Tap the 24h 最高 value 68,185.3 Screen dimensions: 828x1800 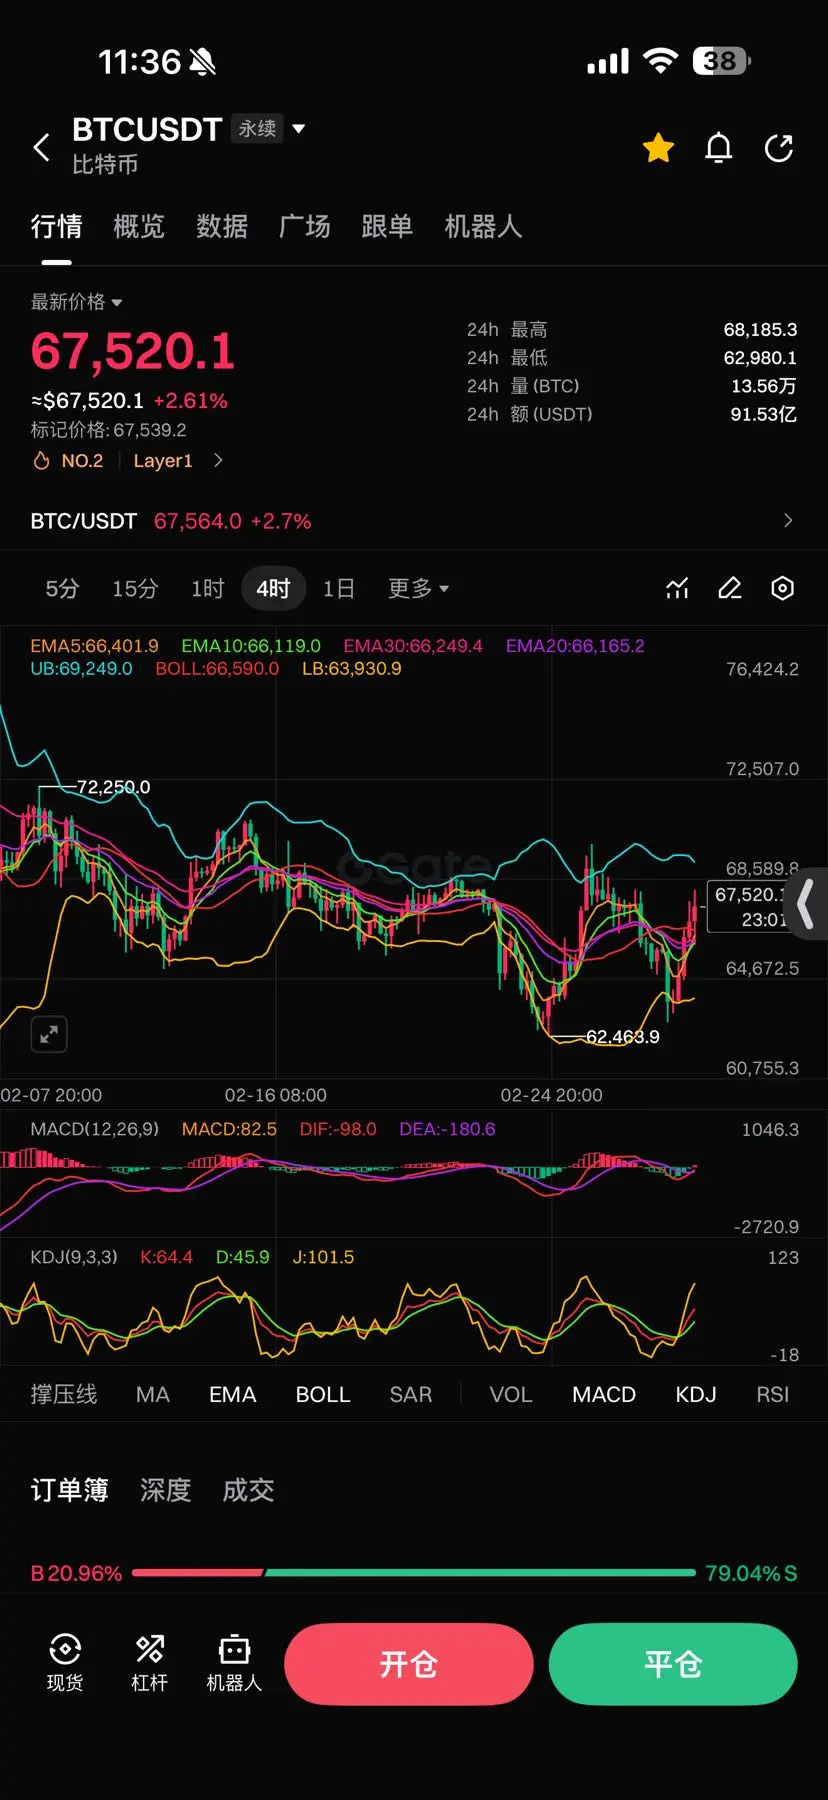point(760,330)
